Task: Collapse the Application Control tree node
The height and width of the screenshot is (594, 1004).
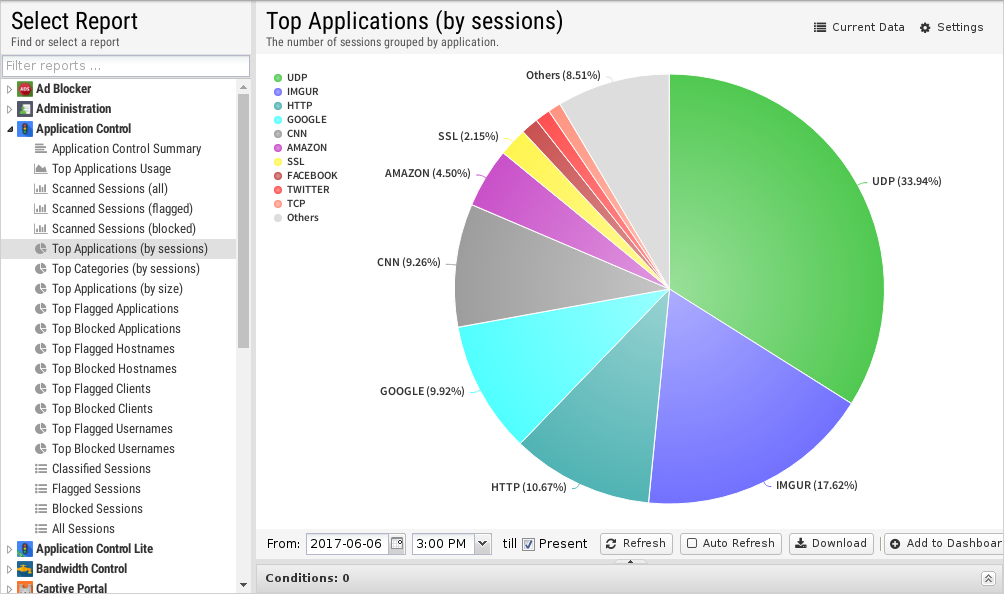Action: pyautogui.click(x=9, y=129)
